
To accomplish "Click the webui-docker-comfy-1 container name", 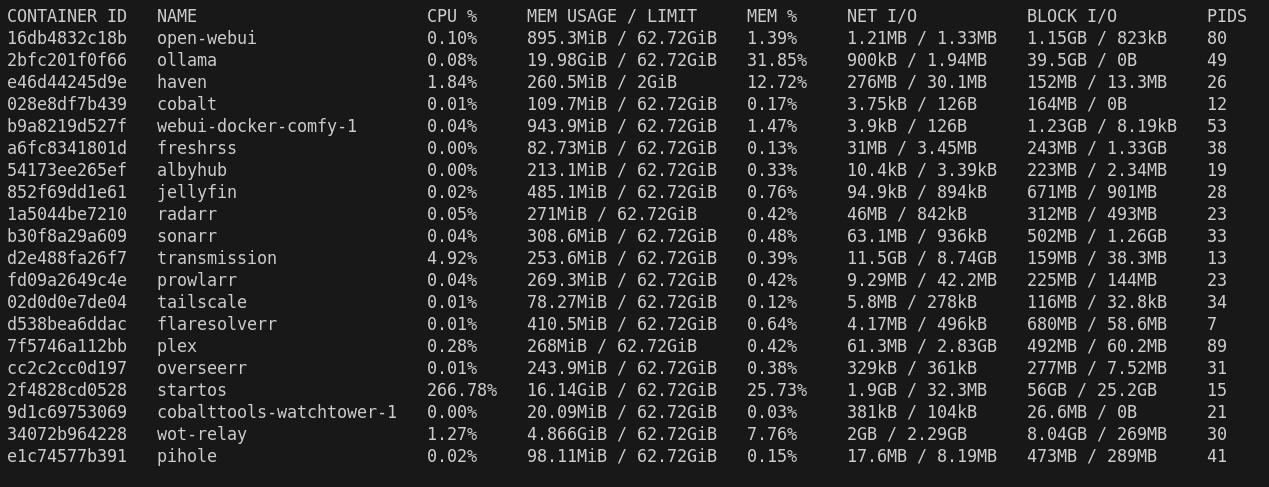I will (256, 126).
